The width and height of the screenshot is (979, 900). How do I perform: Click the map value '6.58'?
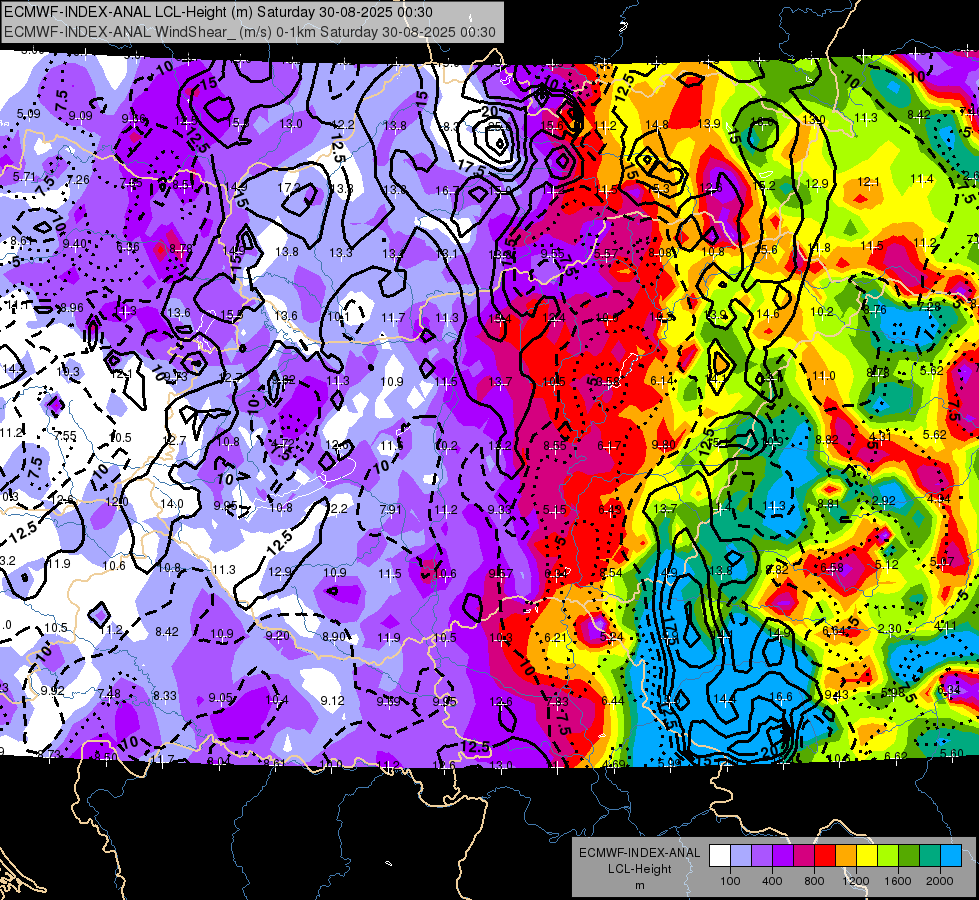point(832,568)
